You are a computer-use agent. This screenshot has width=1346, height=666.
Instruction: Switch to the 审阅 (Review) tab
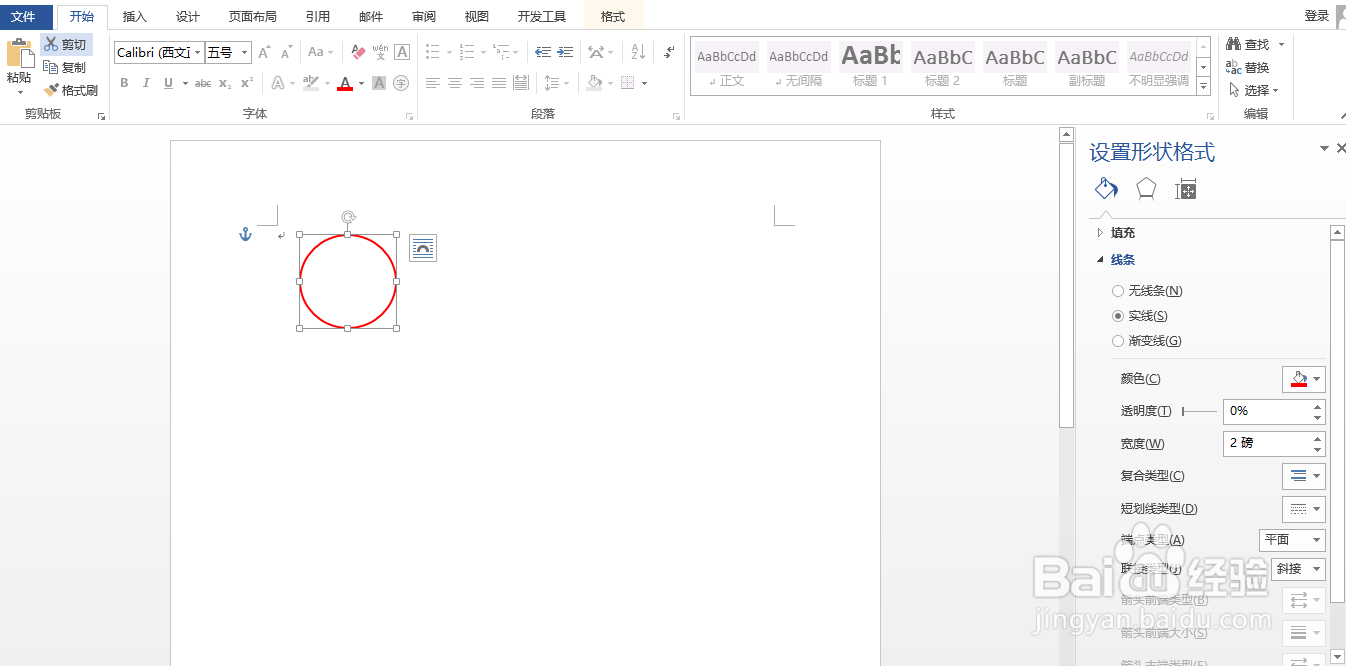tap(424, 16)
